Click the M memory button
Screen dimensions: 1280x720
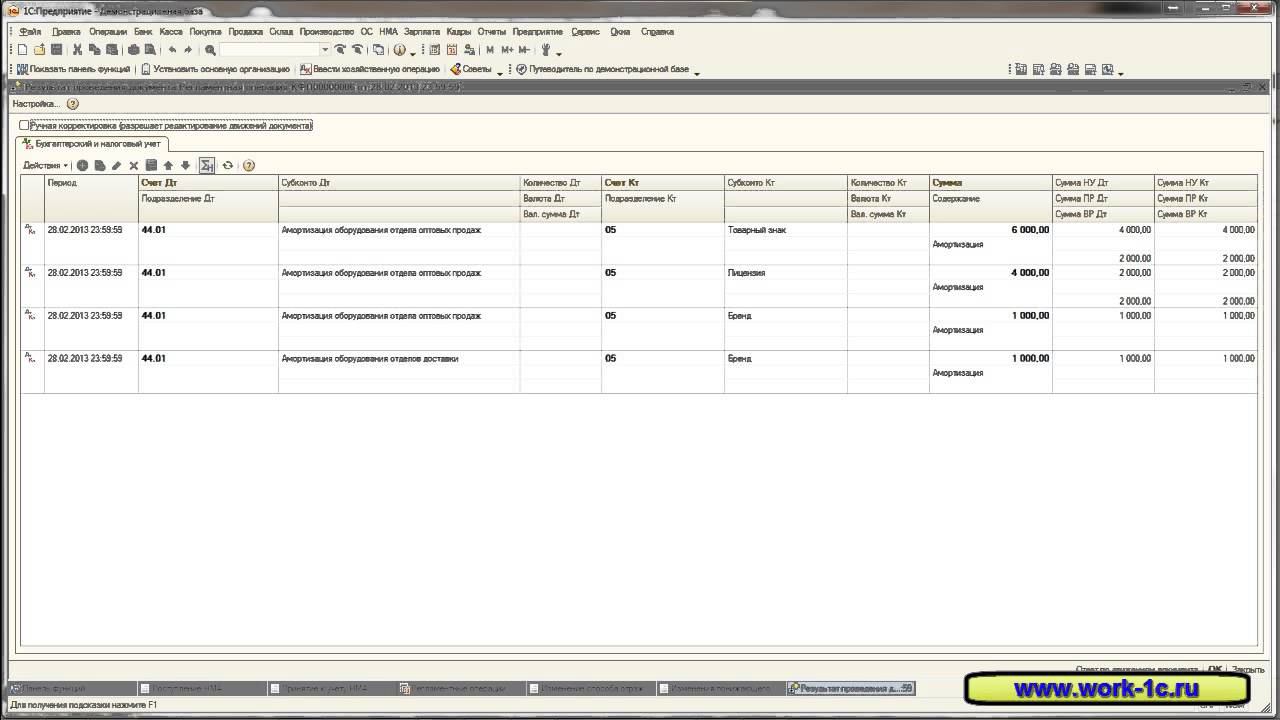pos(490,50)
